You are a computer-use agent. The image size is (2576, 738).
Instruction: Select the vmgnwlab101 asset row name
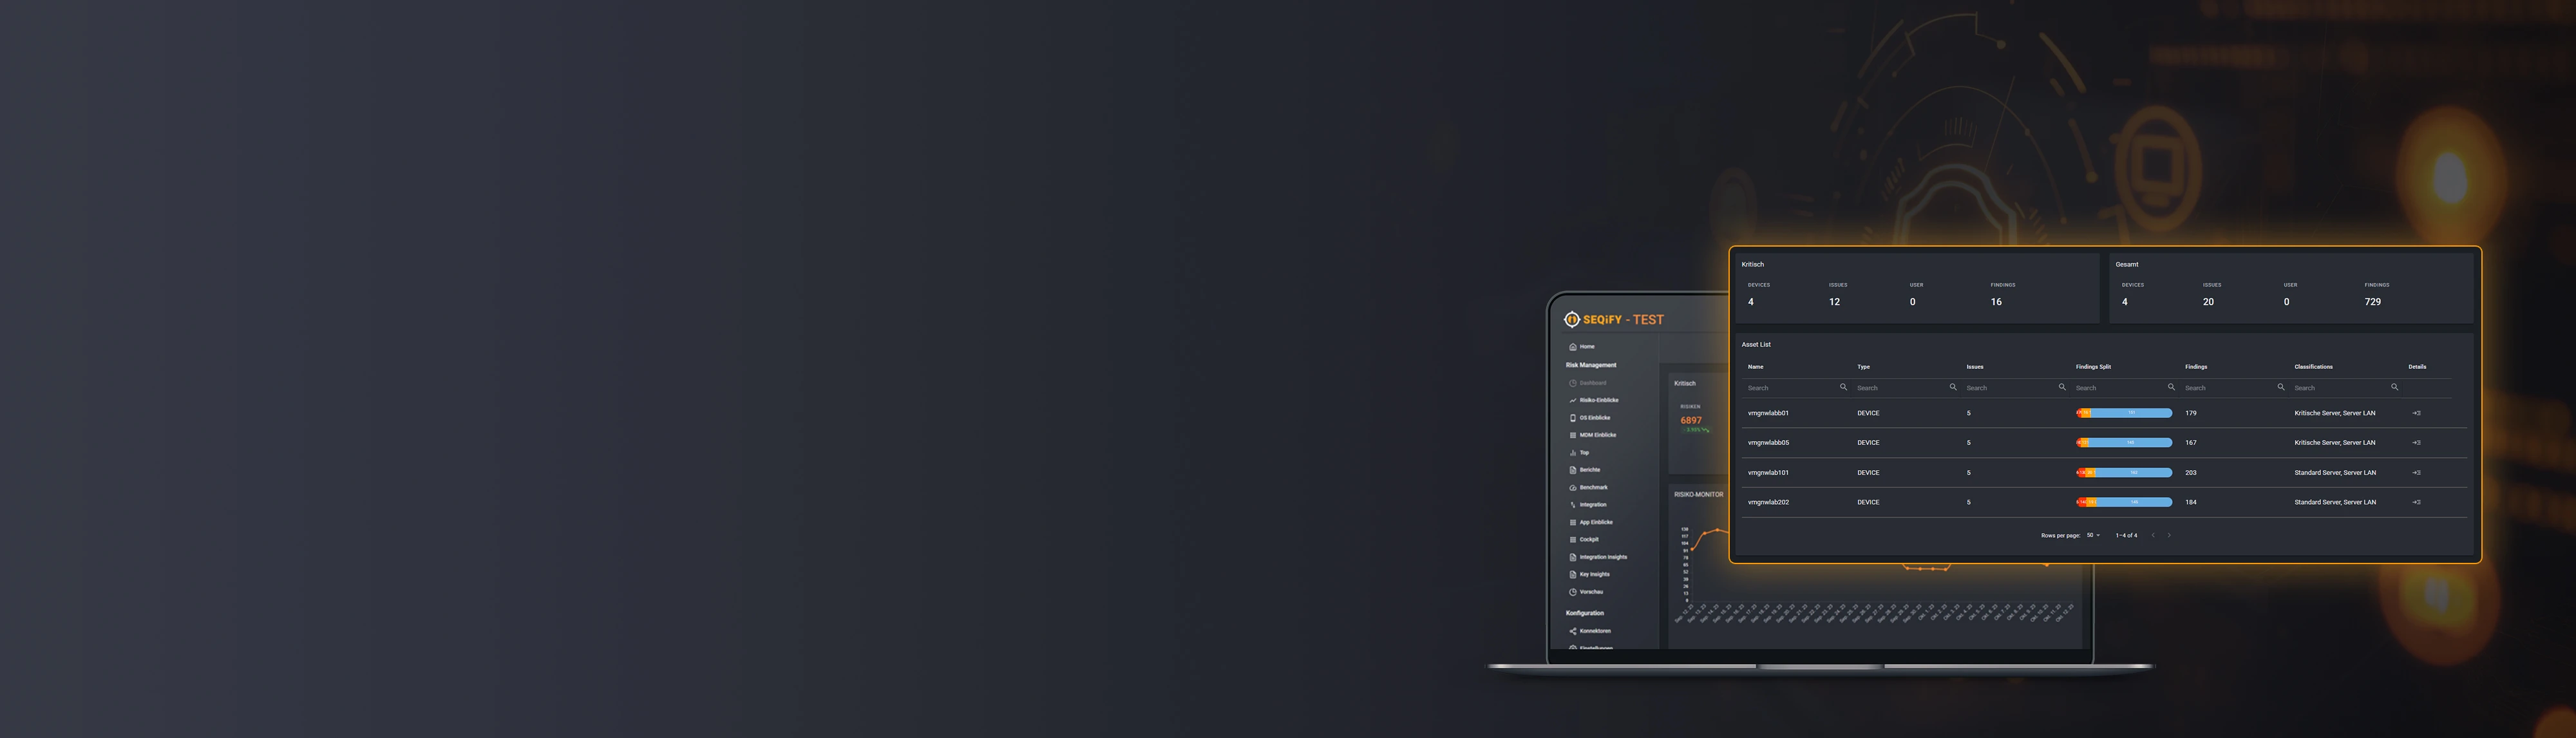1768,473
